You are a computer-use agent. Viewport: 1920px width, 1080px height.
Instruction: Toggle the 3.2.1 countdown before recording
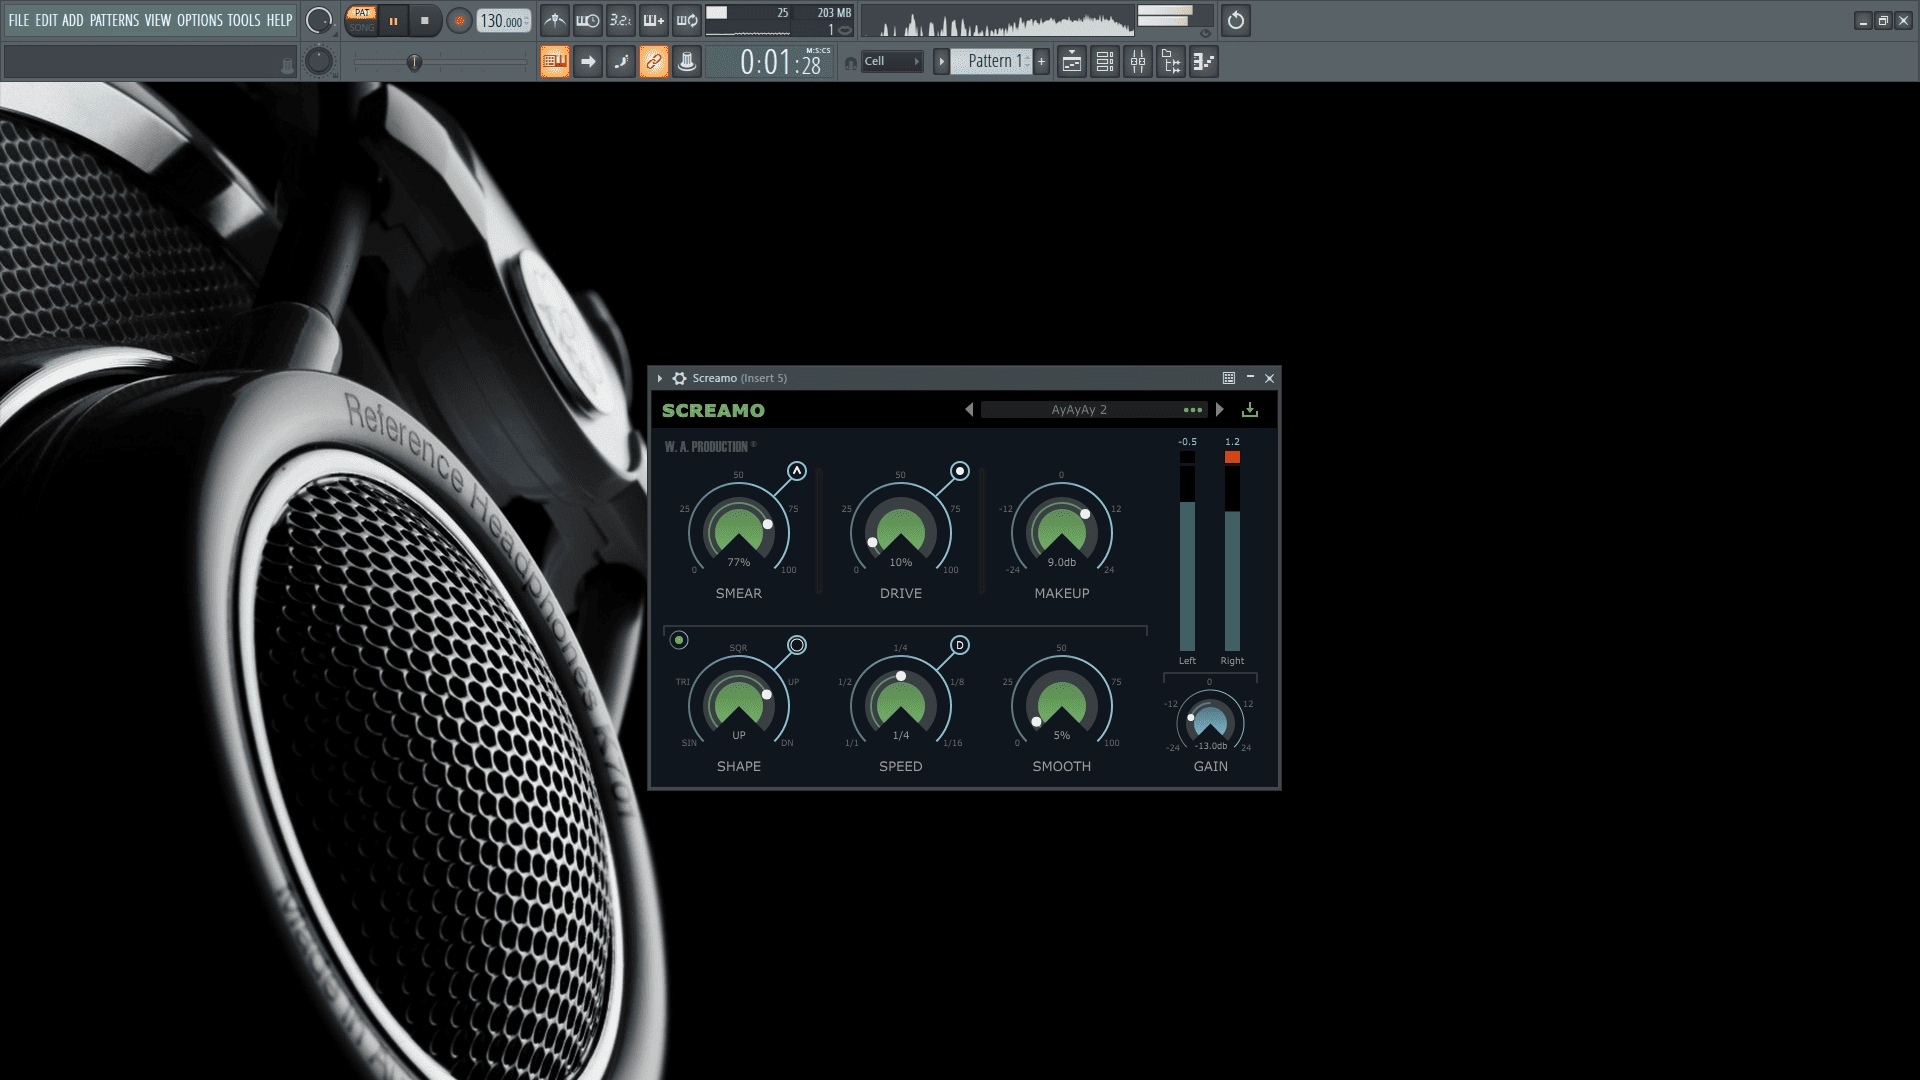[621, 20]
